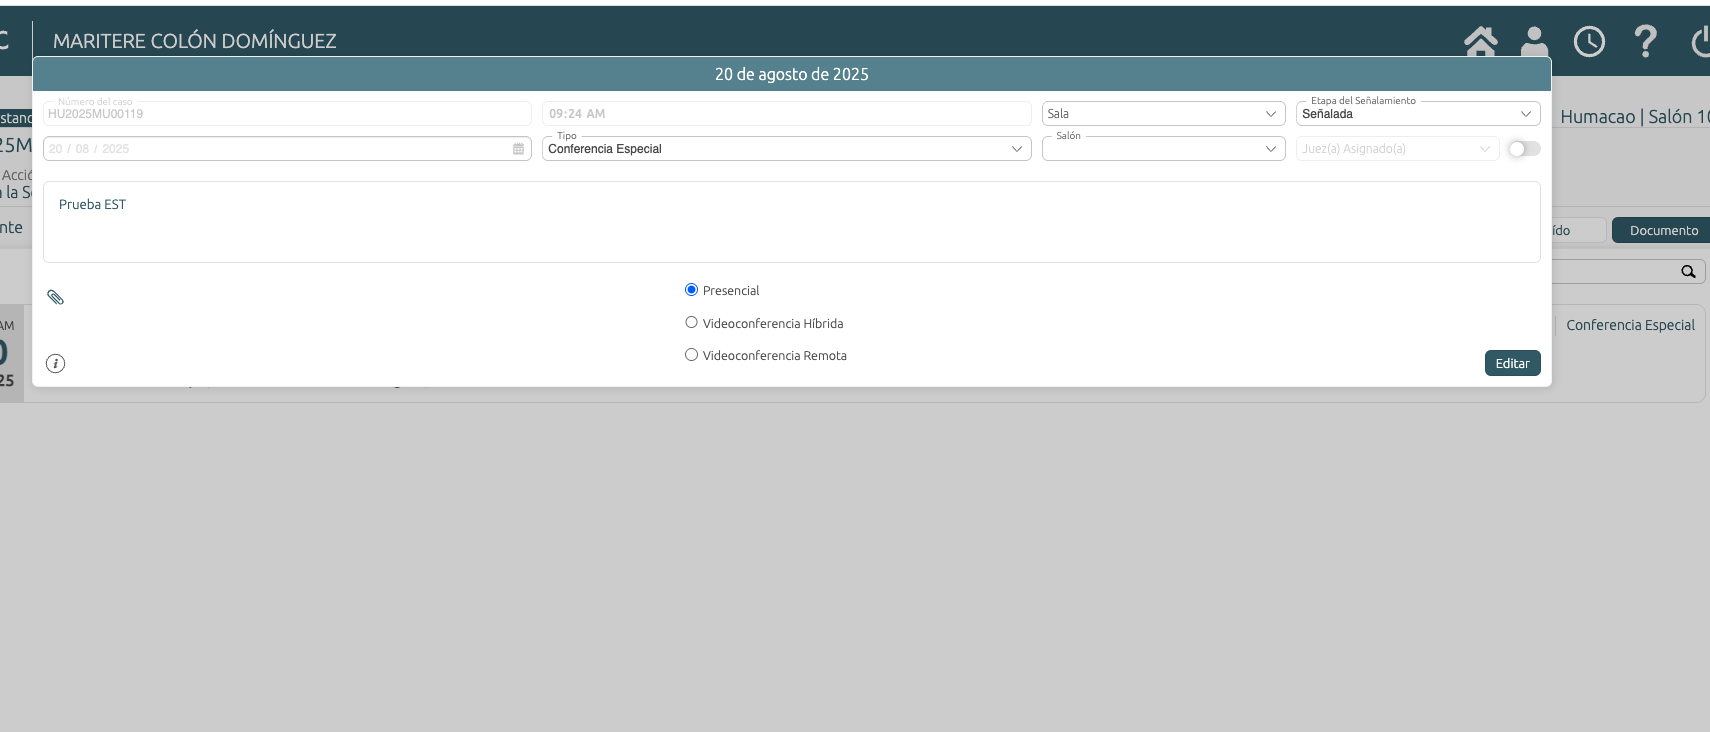The height and width of the screenshot is (732, 1710).
Task: Open Etapa del Señalamiento dropdown
Action: (x=1417, y=114)
